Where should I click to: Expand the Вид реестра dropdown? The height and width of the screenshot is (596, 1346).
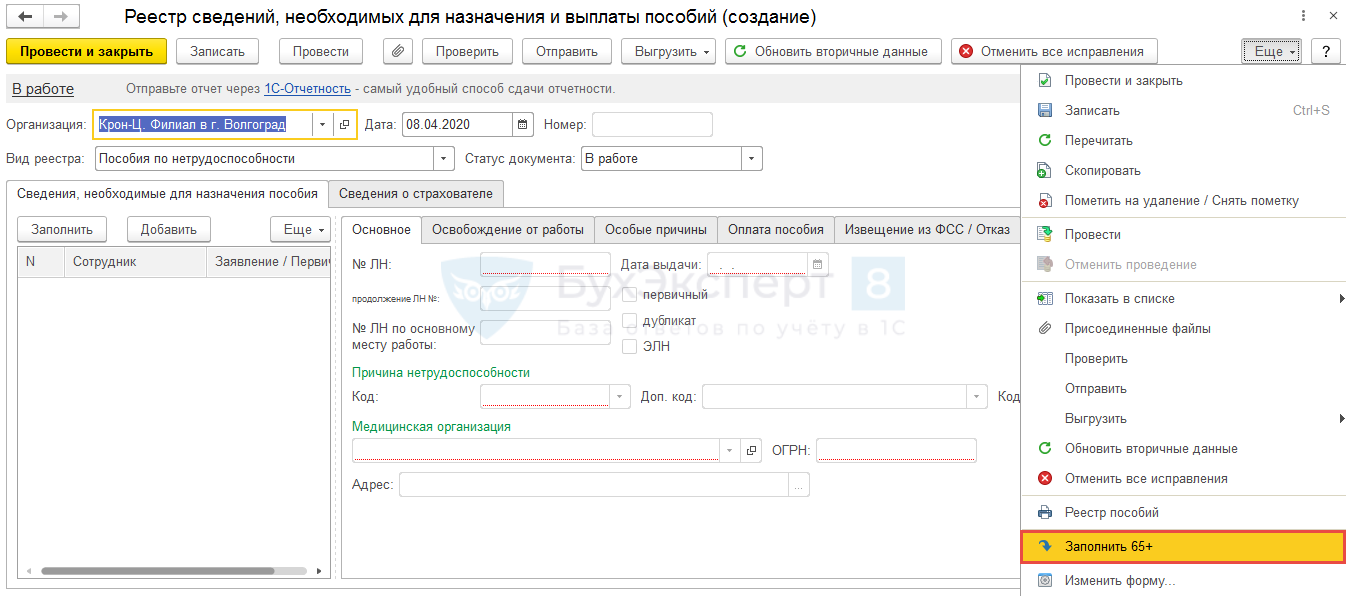click(x=444, y=158)
